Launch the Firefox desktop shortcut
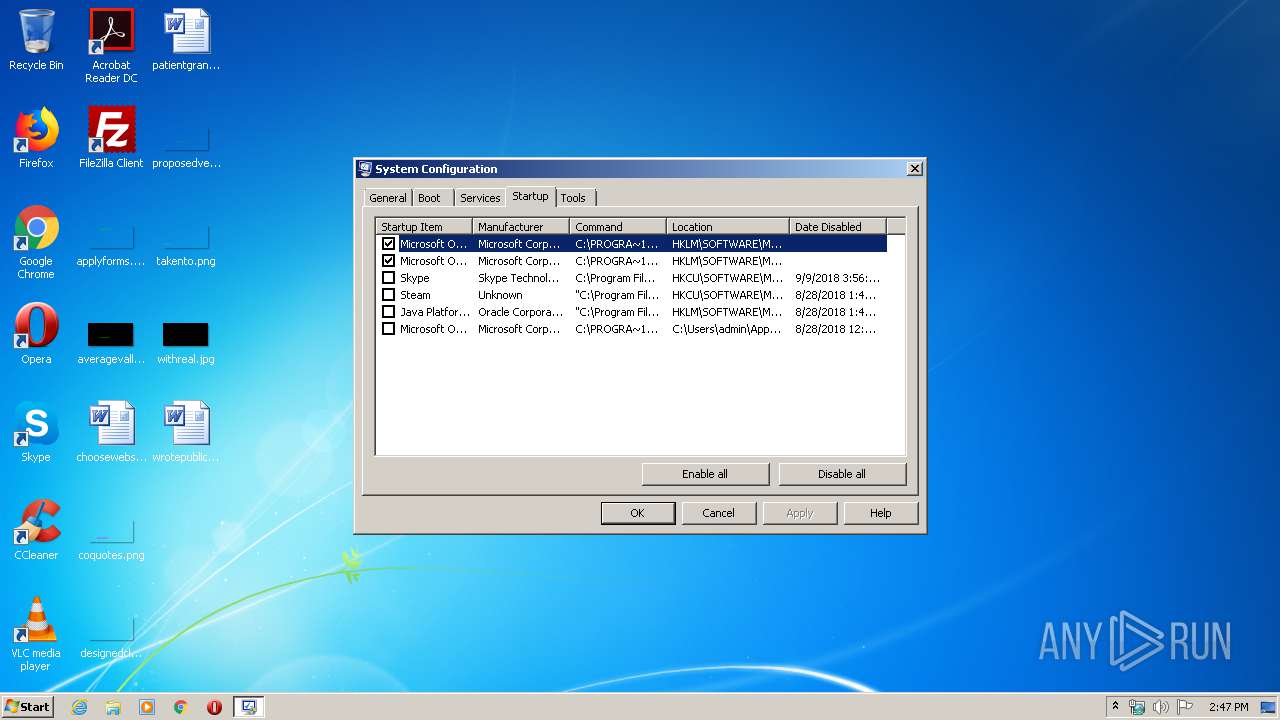The width and height of the screenshot is (1280, 720). click(36, 138)
